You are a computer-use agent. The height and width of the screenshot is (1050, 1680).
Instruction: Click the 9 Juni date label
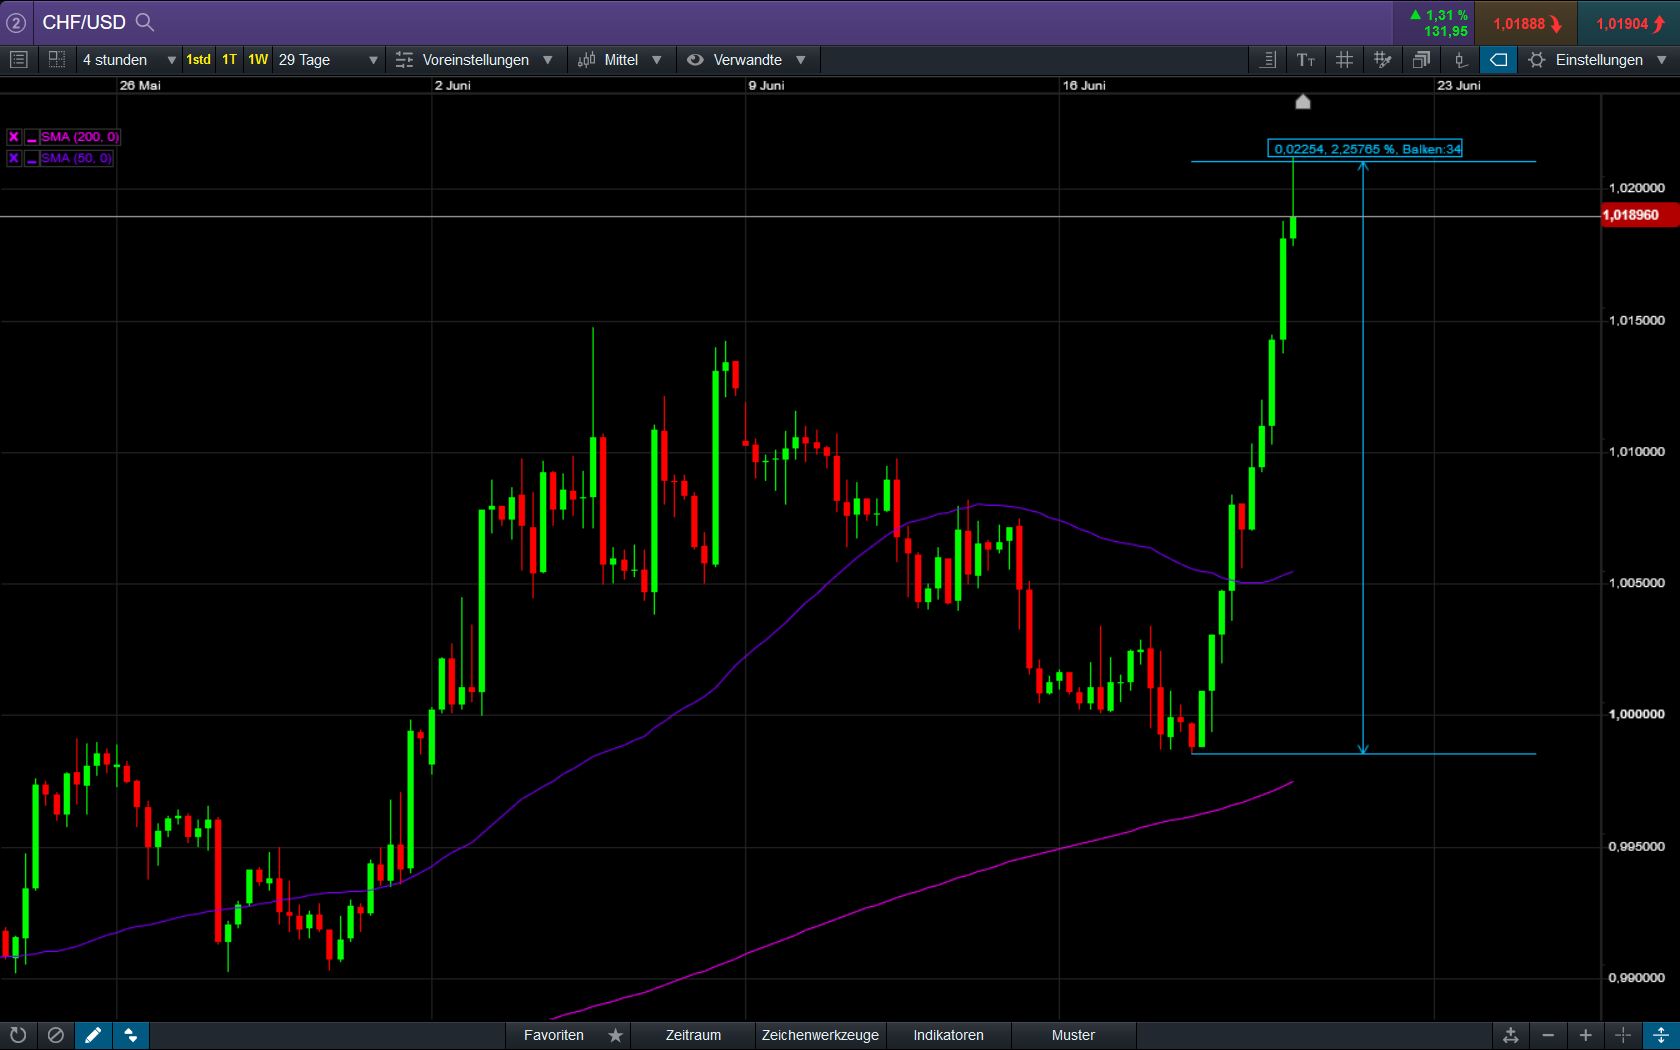coord(766,85)
